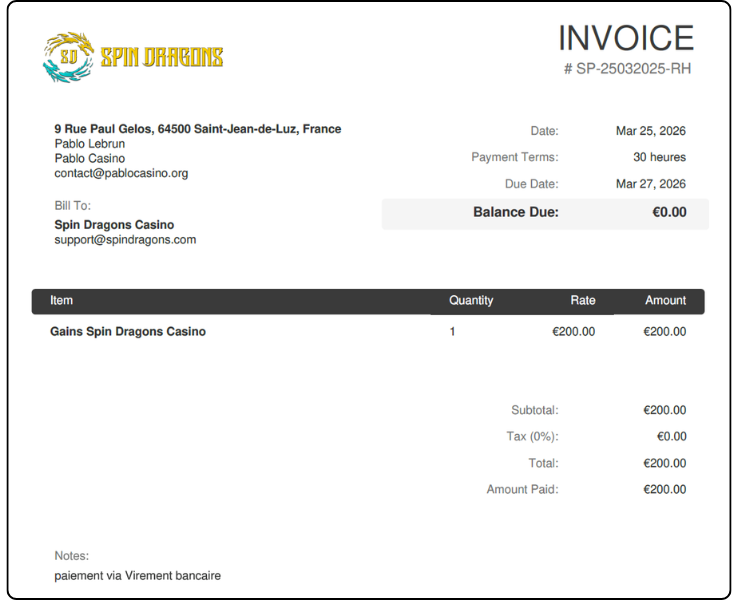Click the Due Date label
Image resolution: width=741 pixels, height=600 pixels.
click(532, 184)
